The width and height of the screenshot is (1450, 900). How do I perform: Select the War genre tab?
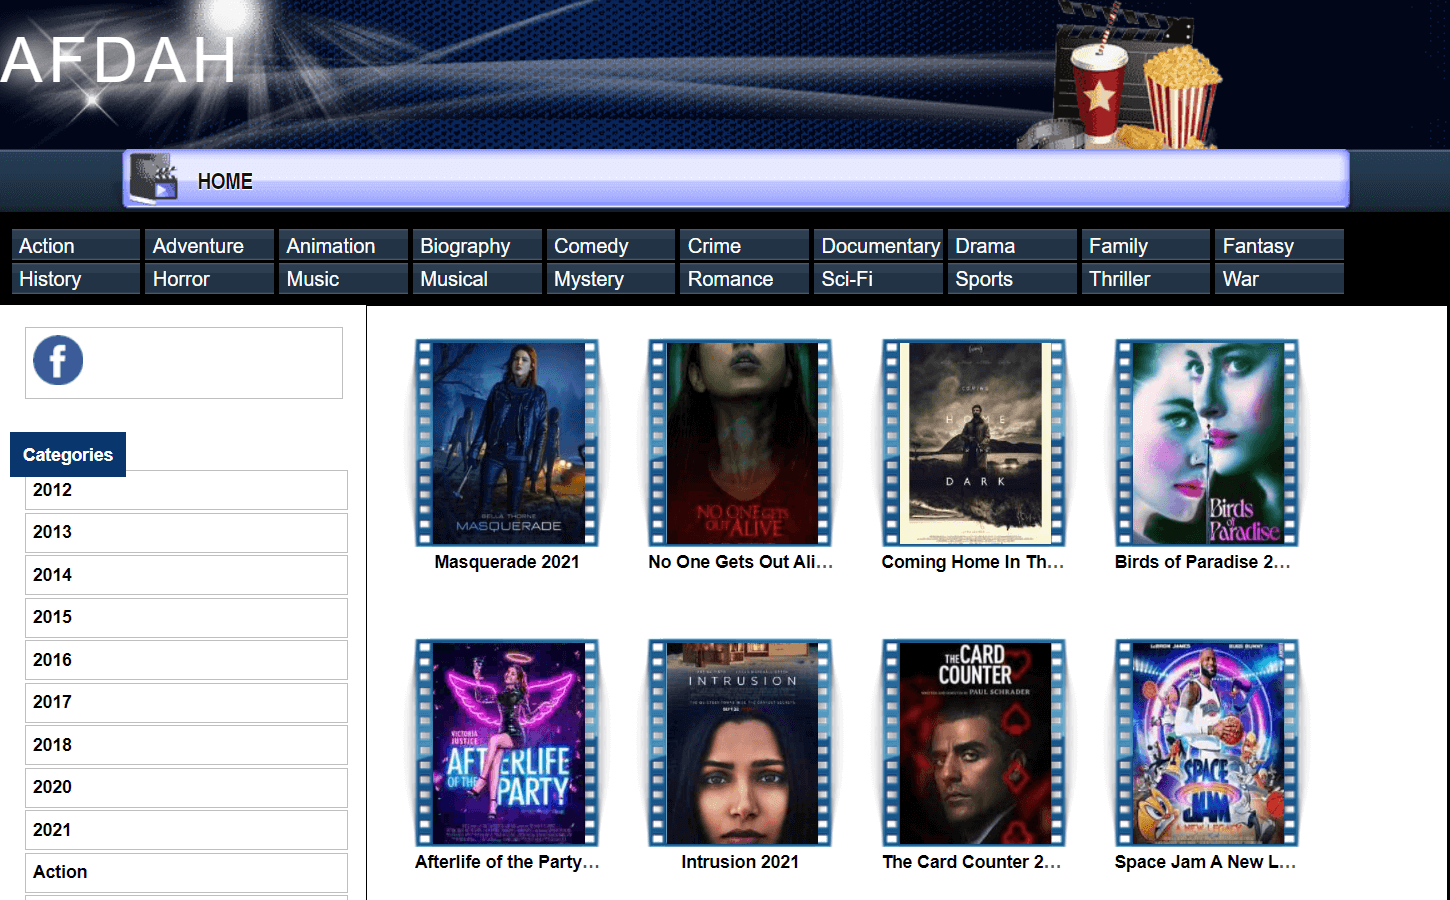1279,278
